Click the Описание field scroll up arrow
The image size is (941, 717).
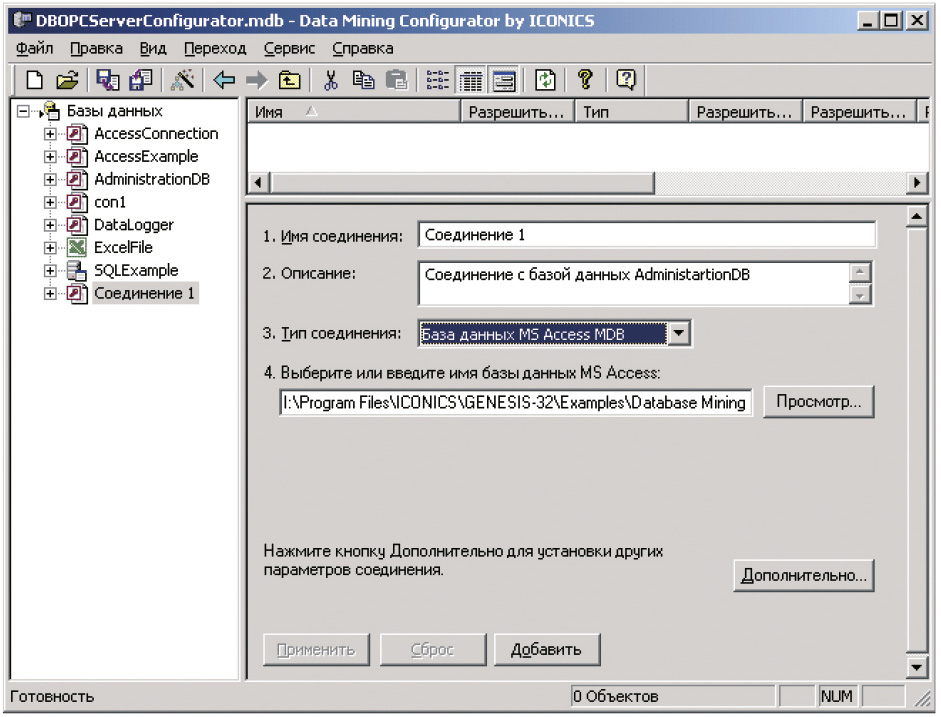pyautogui.click(x=860, y=272)
